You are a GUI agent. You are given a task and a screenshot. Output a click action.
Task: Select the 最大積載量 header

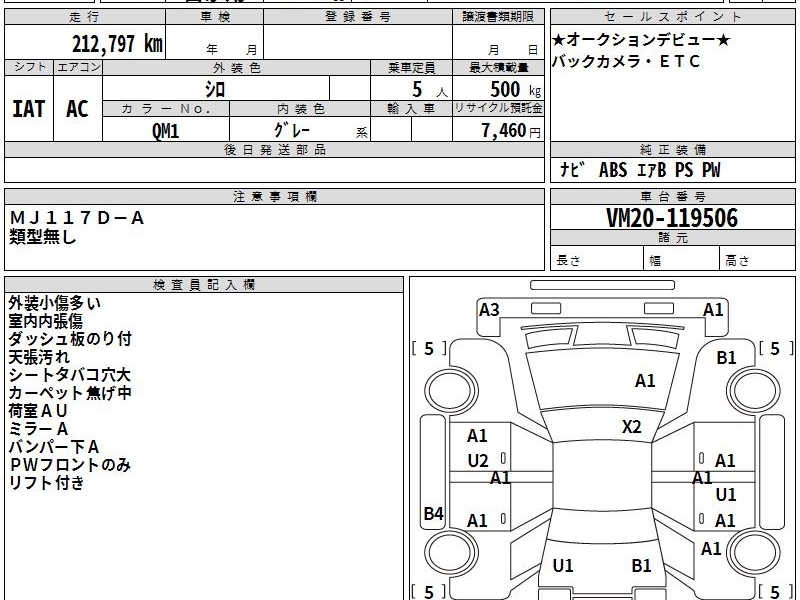(498, 67)
